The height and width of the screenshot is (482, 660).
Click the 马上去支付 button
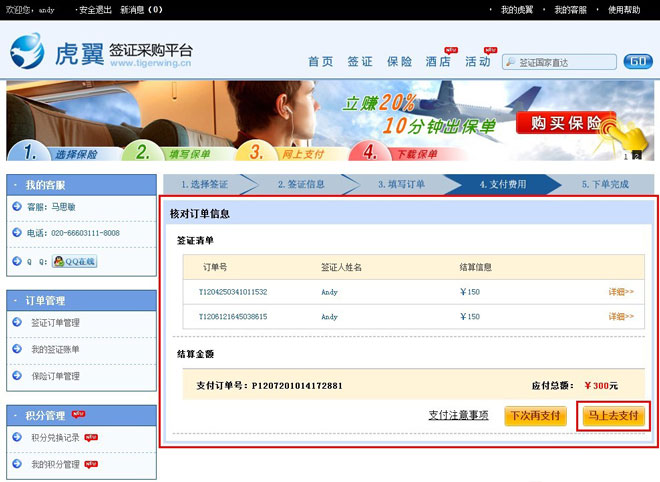tap(613, 416)
